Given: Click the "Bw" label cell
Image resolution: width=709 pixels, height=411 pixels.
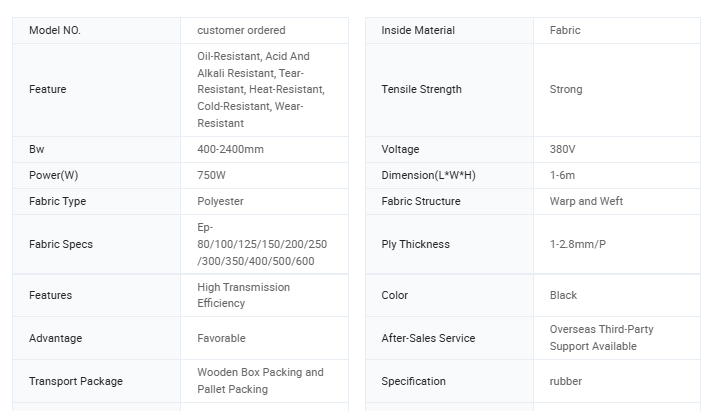Looking at the screenshot, I should [37, 149].
